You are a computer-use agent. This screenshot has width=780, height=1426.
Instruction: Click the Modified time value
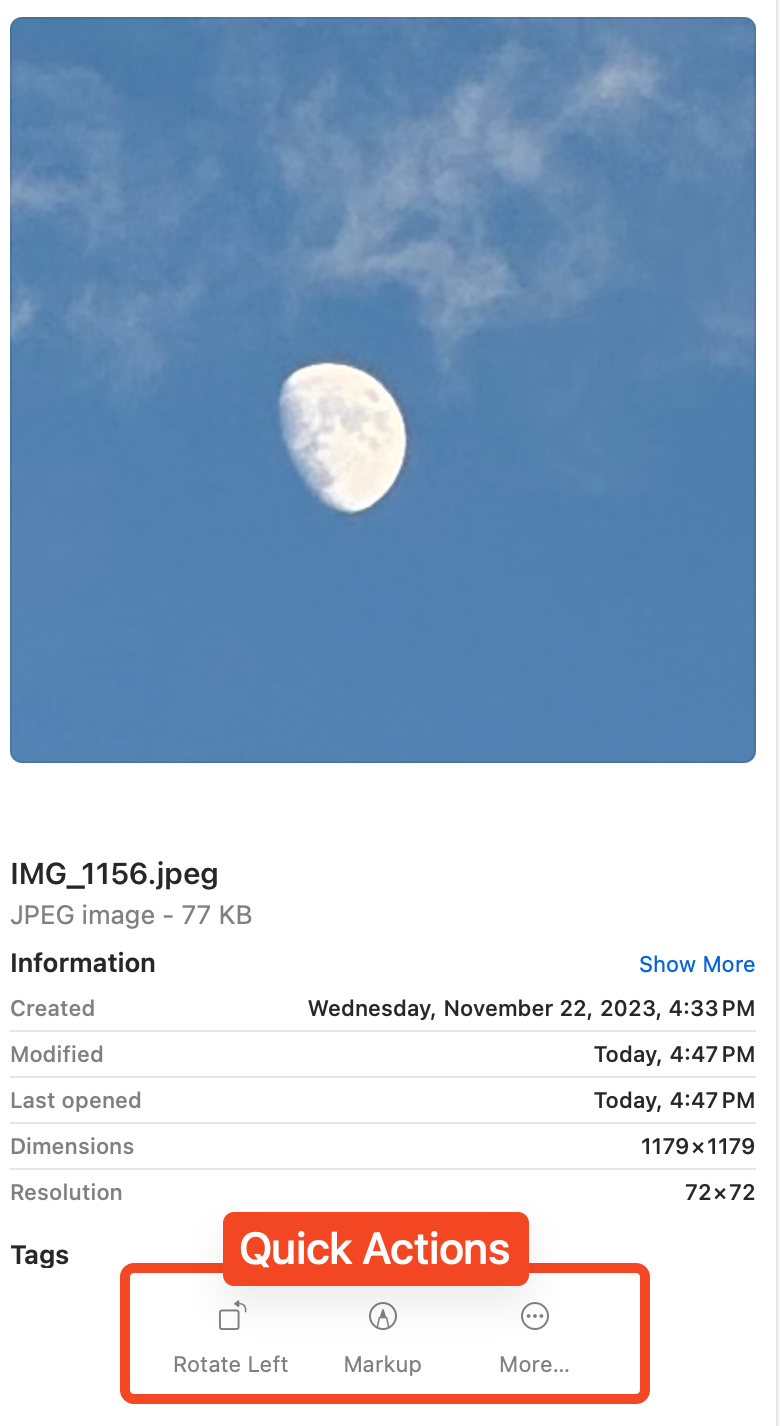(674, 1054)
